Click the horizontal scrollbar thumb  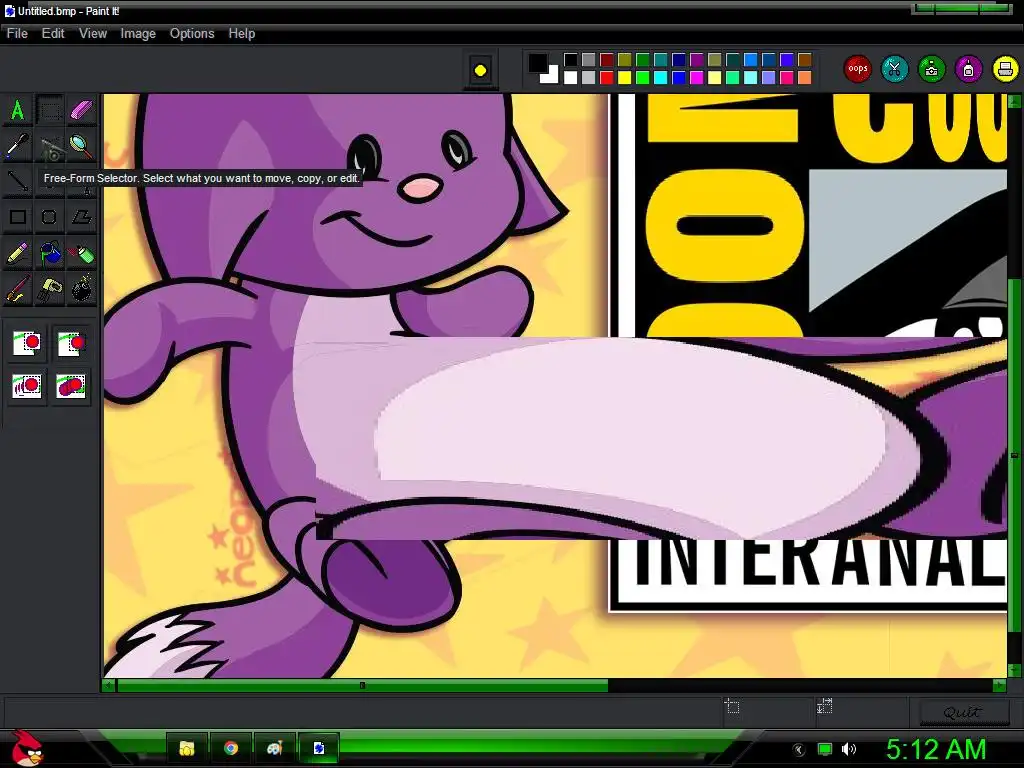pos(362,686)
